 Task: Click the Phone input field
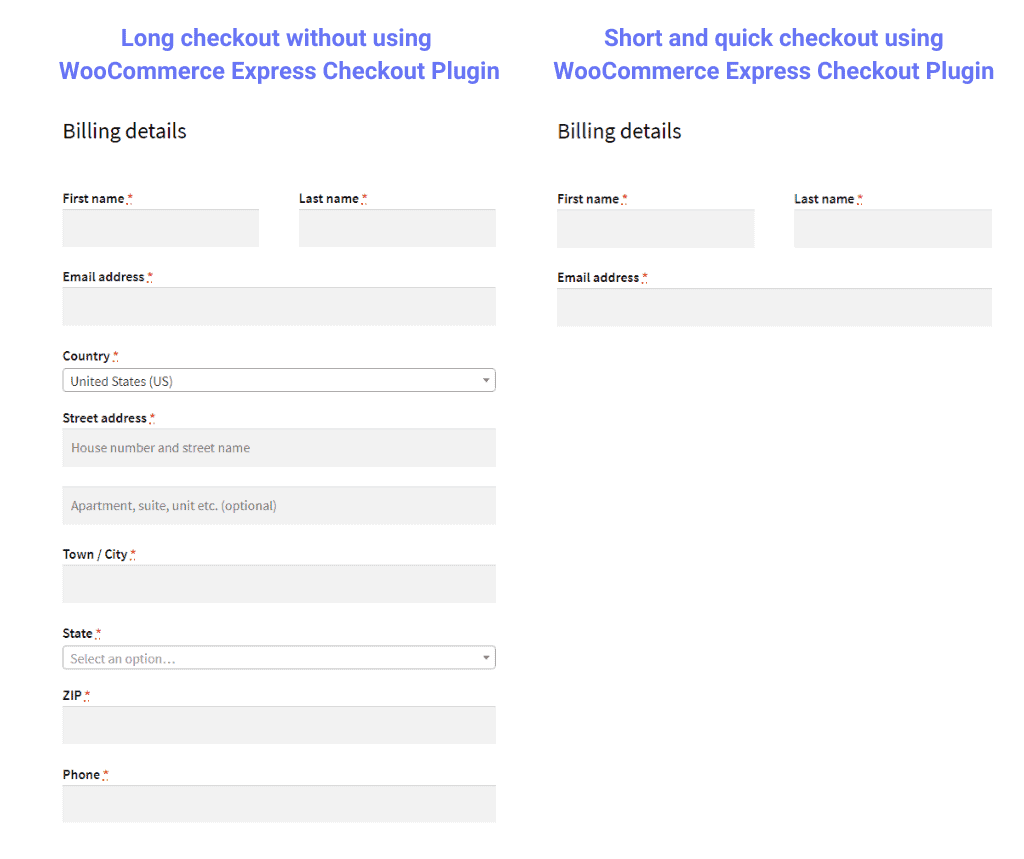pos(279,804)
